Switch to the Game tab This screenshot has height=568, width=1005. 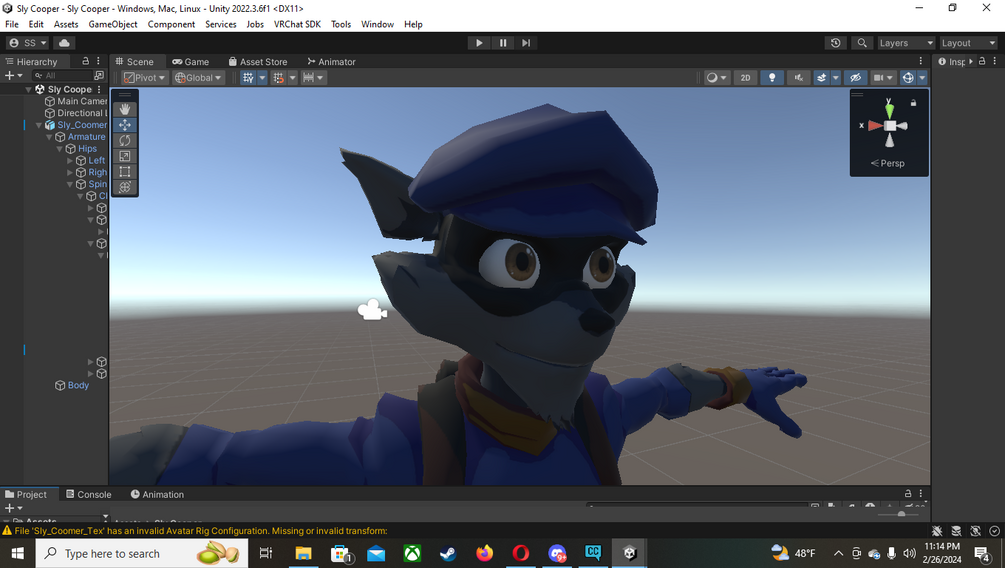[191, 62]
